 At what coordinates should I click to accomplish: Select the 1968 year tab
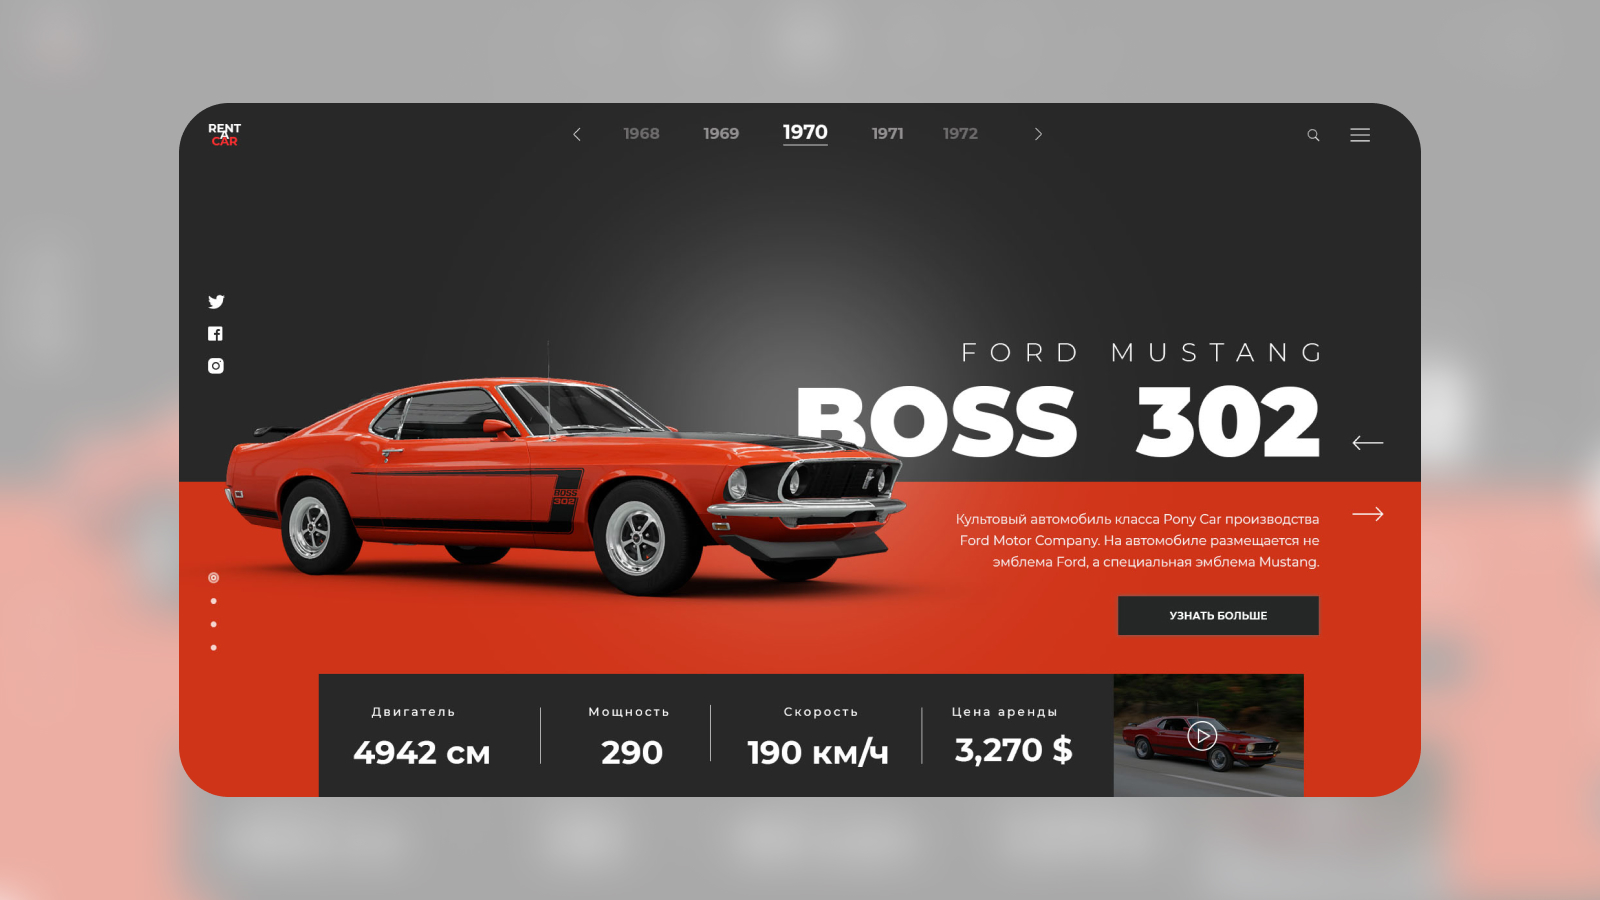(x=641, y=134)
